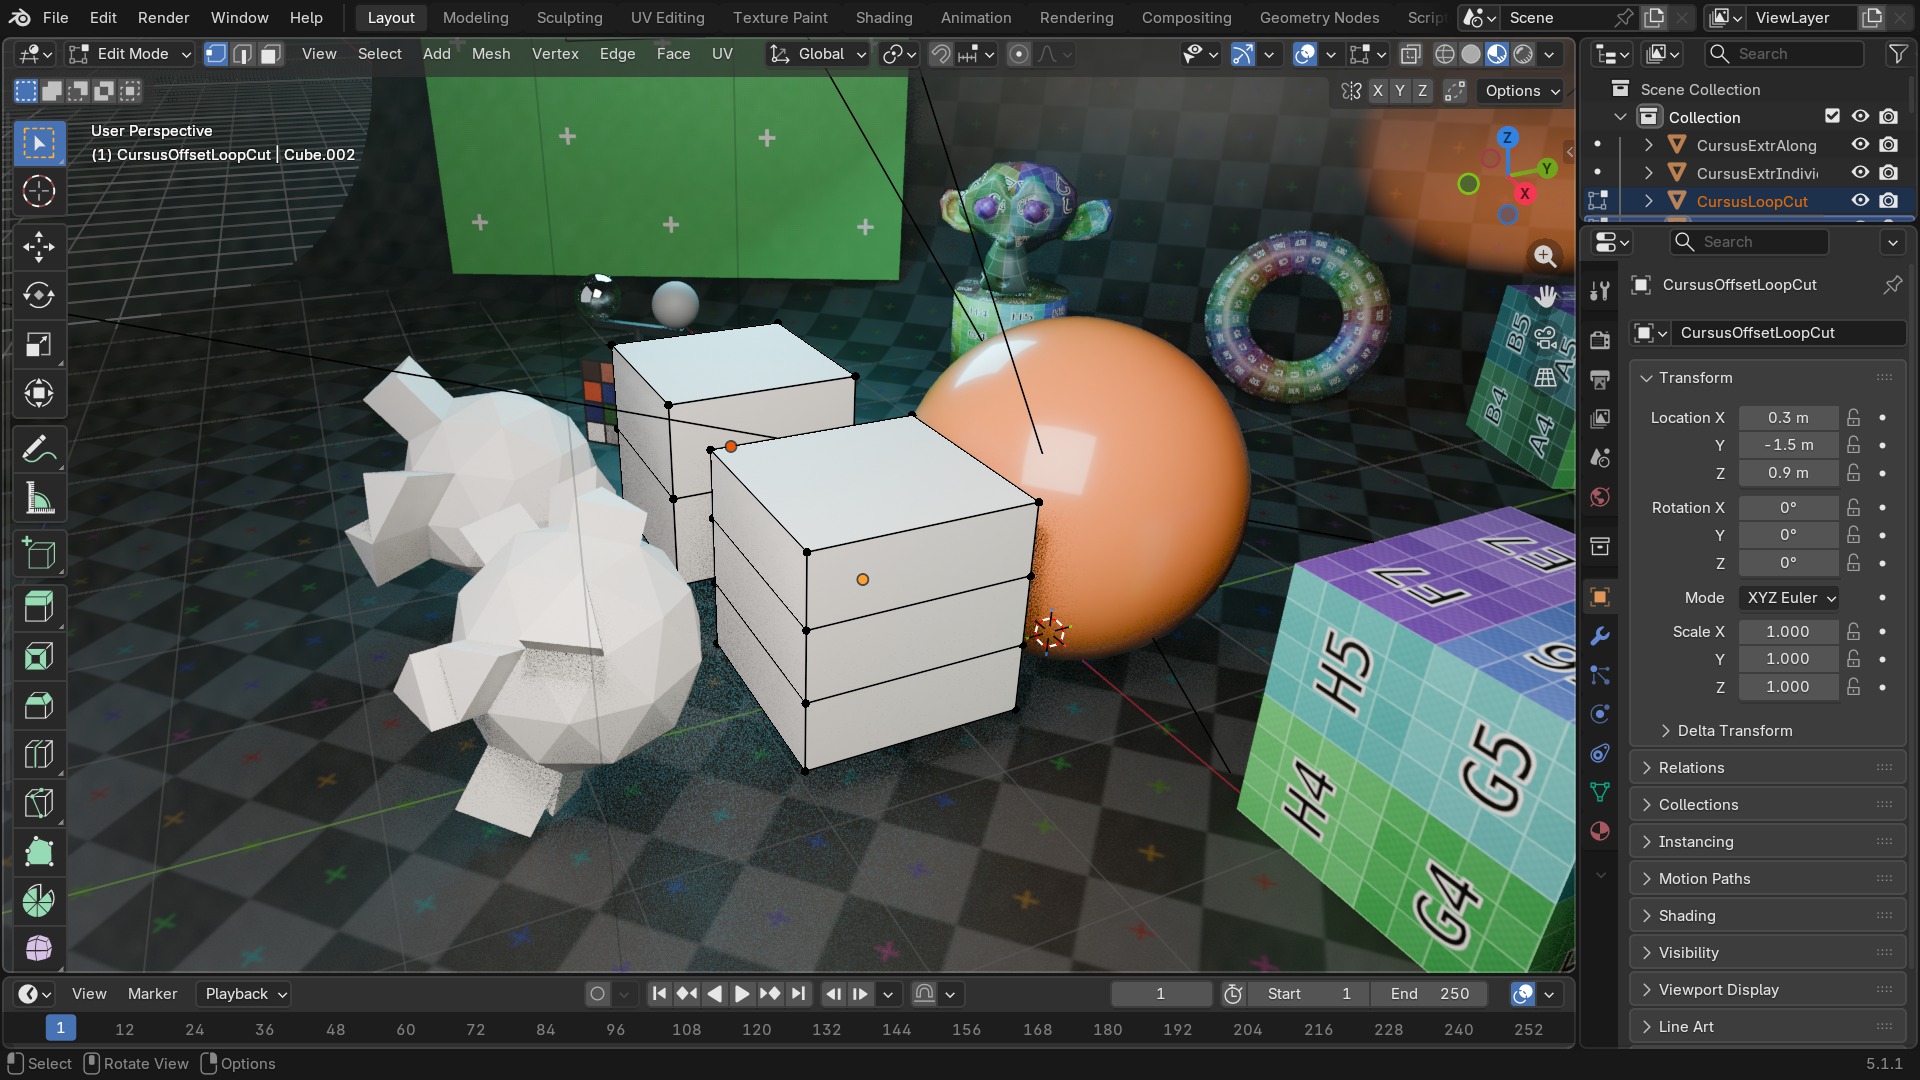Open the Playback dropdown in timeline
The height and width of the screenshot is (1080, 1920).
[x=244, y=994]
